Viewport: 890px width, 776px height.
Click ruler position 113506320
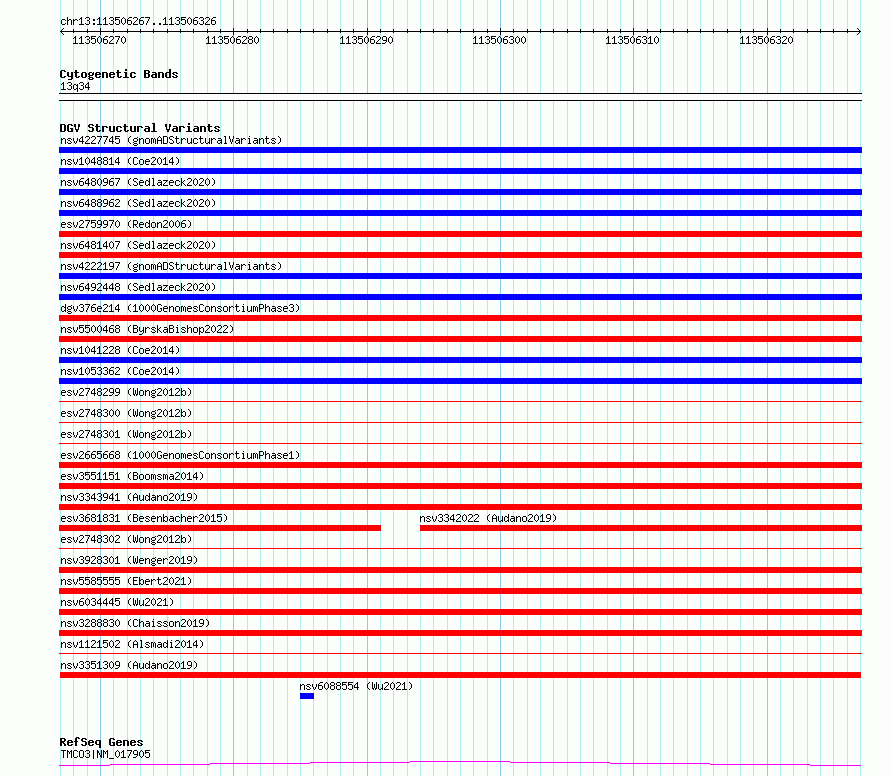click(766, 40)
